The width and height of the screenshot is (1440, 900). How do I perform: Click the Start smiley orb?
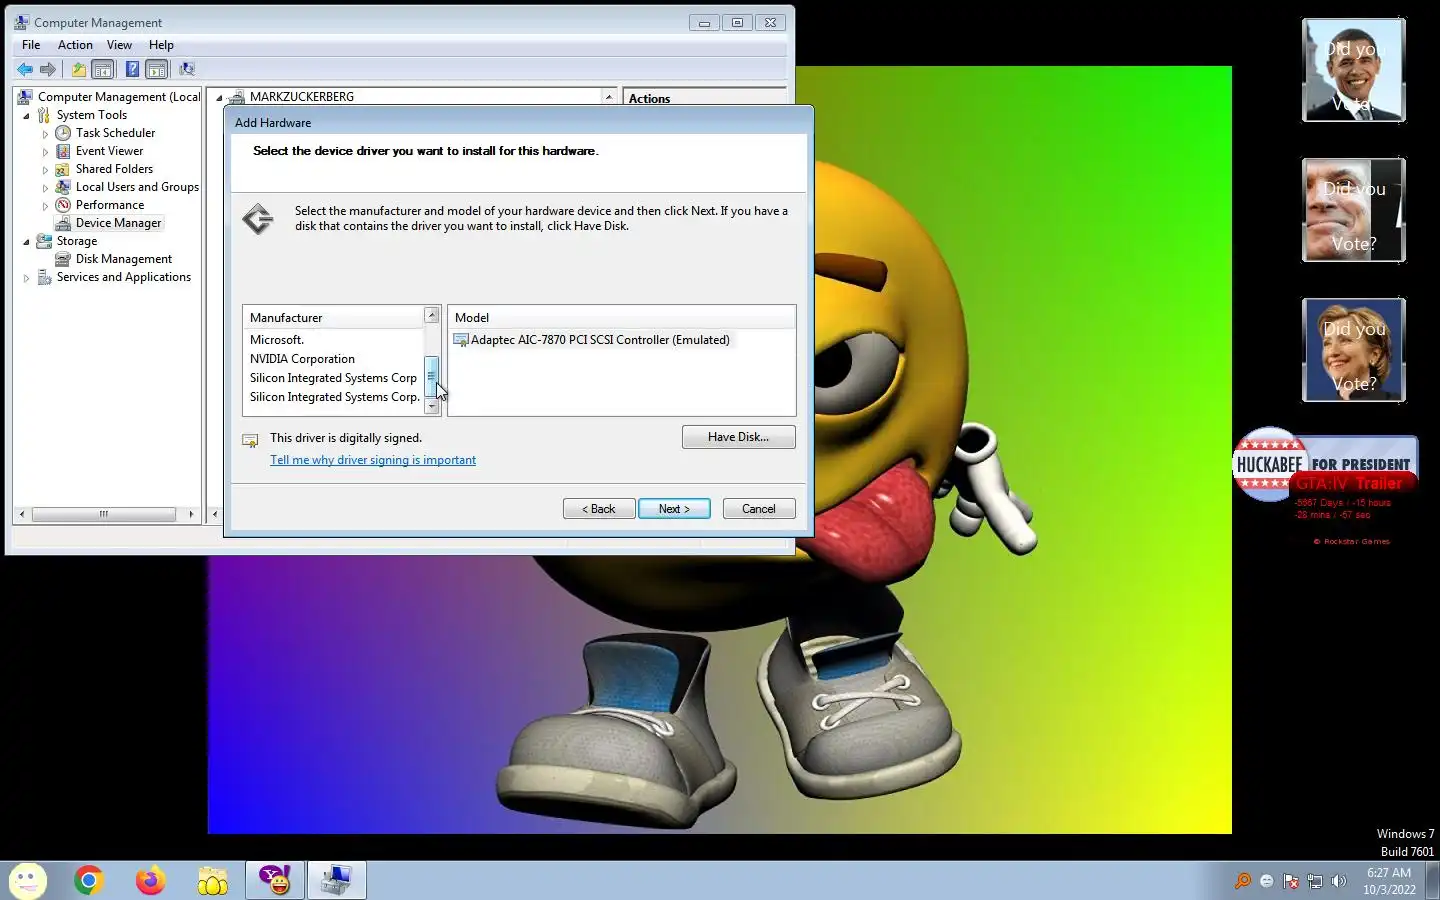[27, 881]
